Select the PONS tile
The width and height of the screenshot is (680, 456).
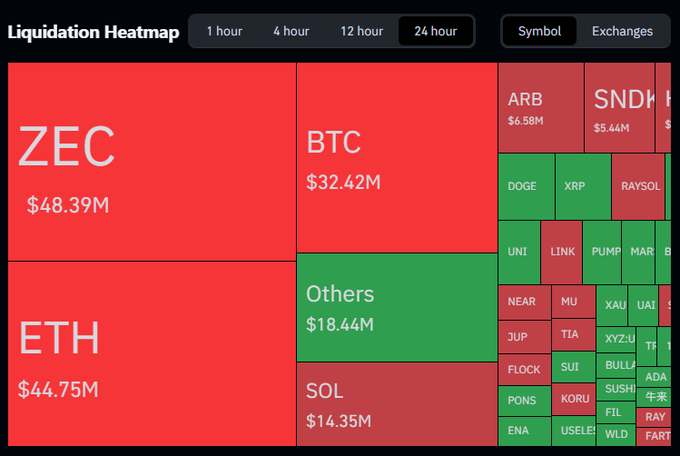(524, 400)
